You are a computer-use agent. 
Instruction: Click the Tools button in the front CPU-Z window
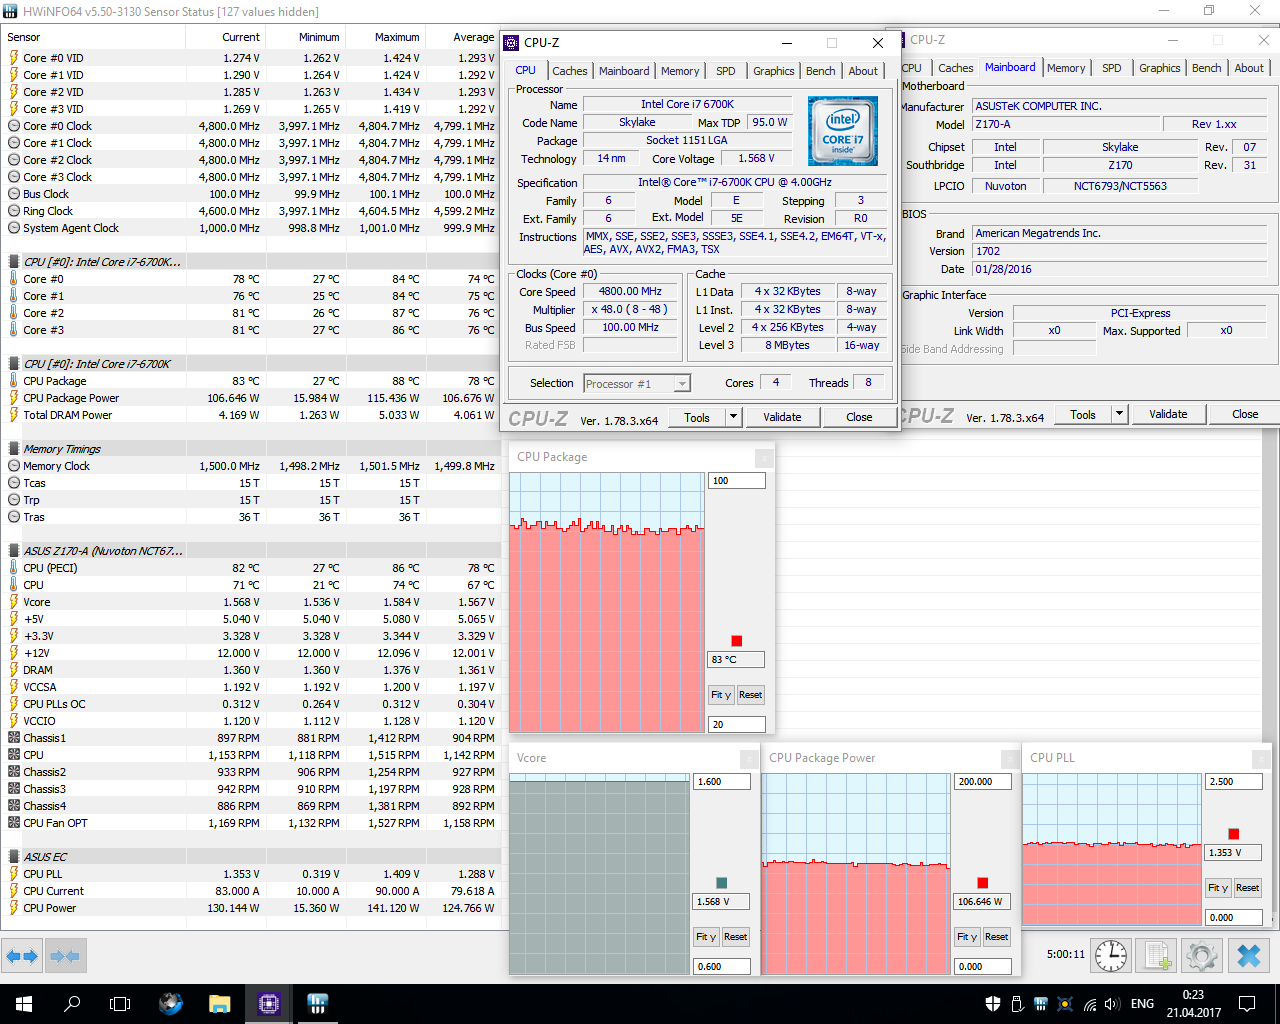tap(697, 417)
